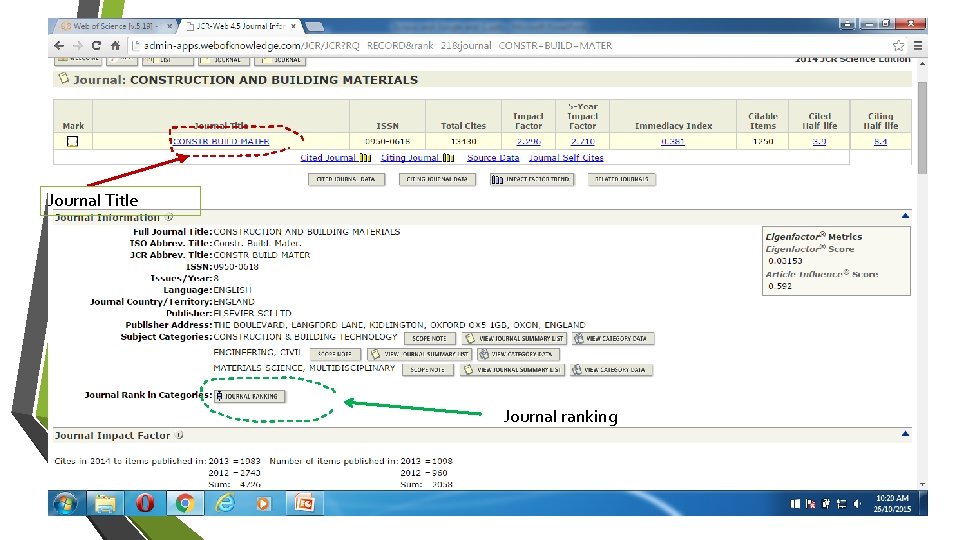960x540 pixels.
Task: Tick the Mark checkbox for CONSTR BUILD MATER
Action: pos(72,141)
